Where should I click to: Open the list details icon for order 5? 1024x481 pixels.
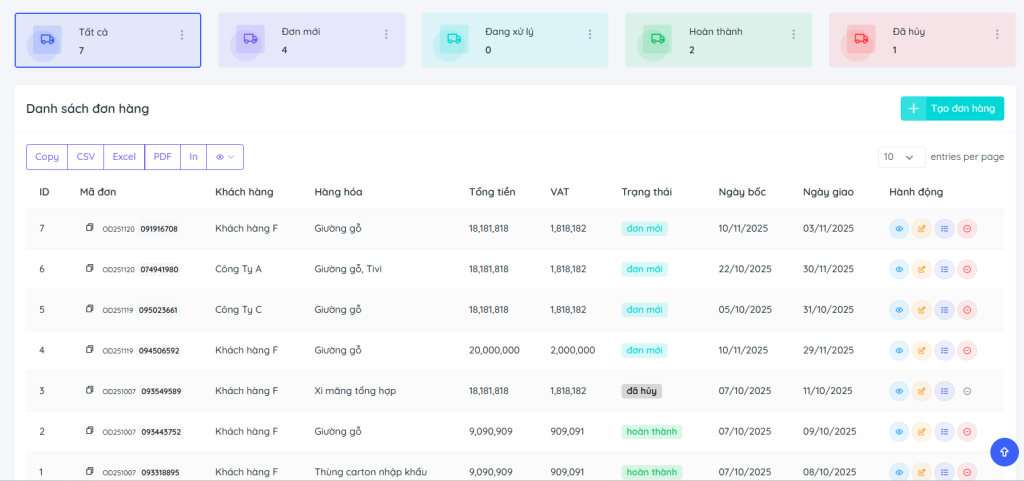(944, 310)
